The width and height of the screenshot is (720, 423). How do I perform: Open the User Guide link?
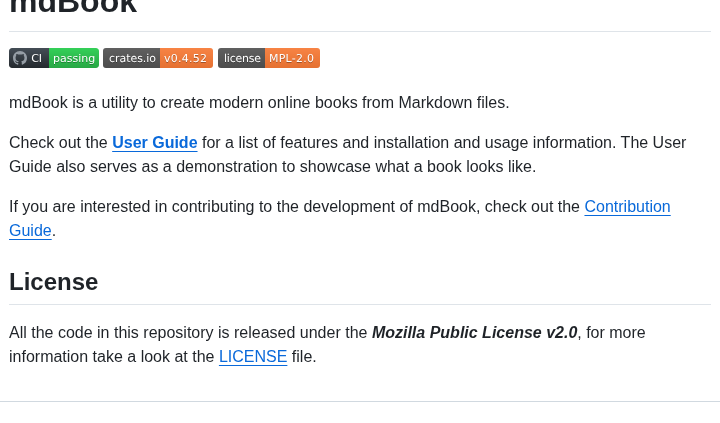[155, 142]
